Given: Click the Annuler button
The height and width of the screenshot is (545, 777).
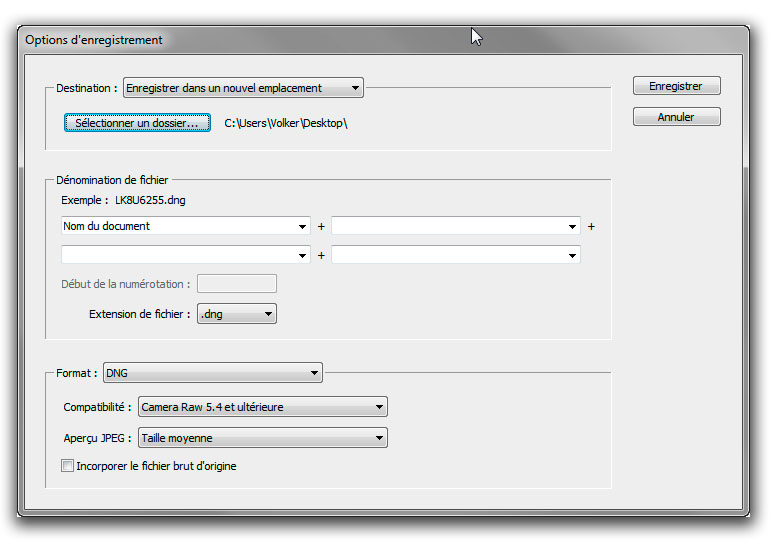Looking at the screenshot, I should click(676, 117).
